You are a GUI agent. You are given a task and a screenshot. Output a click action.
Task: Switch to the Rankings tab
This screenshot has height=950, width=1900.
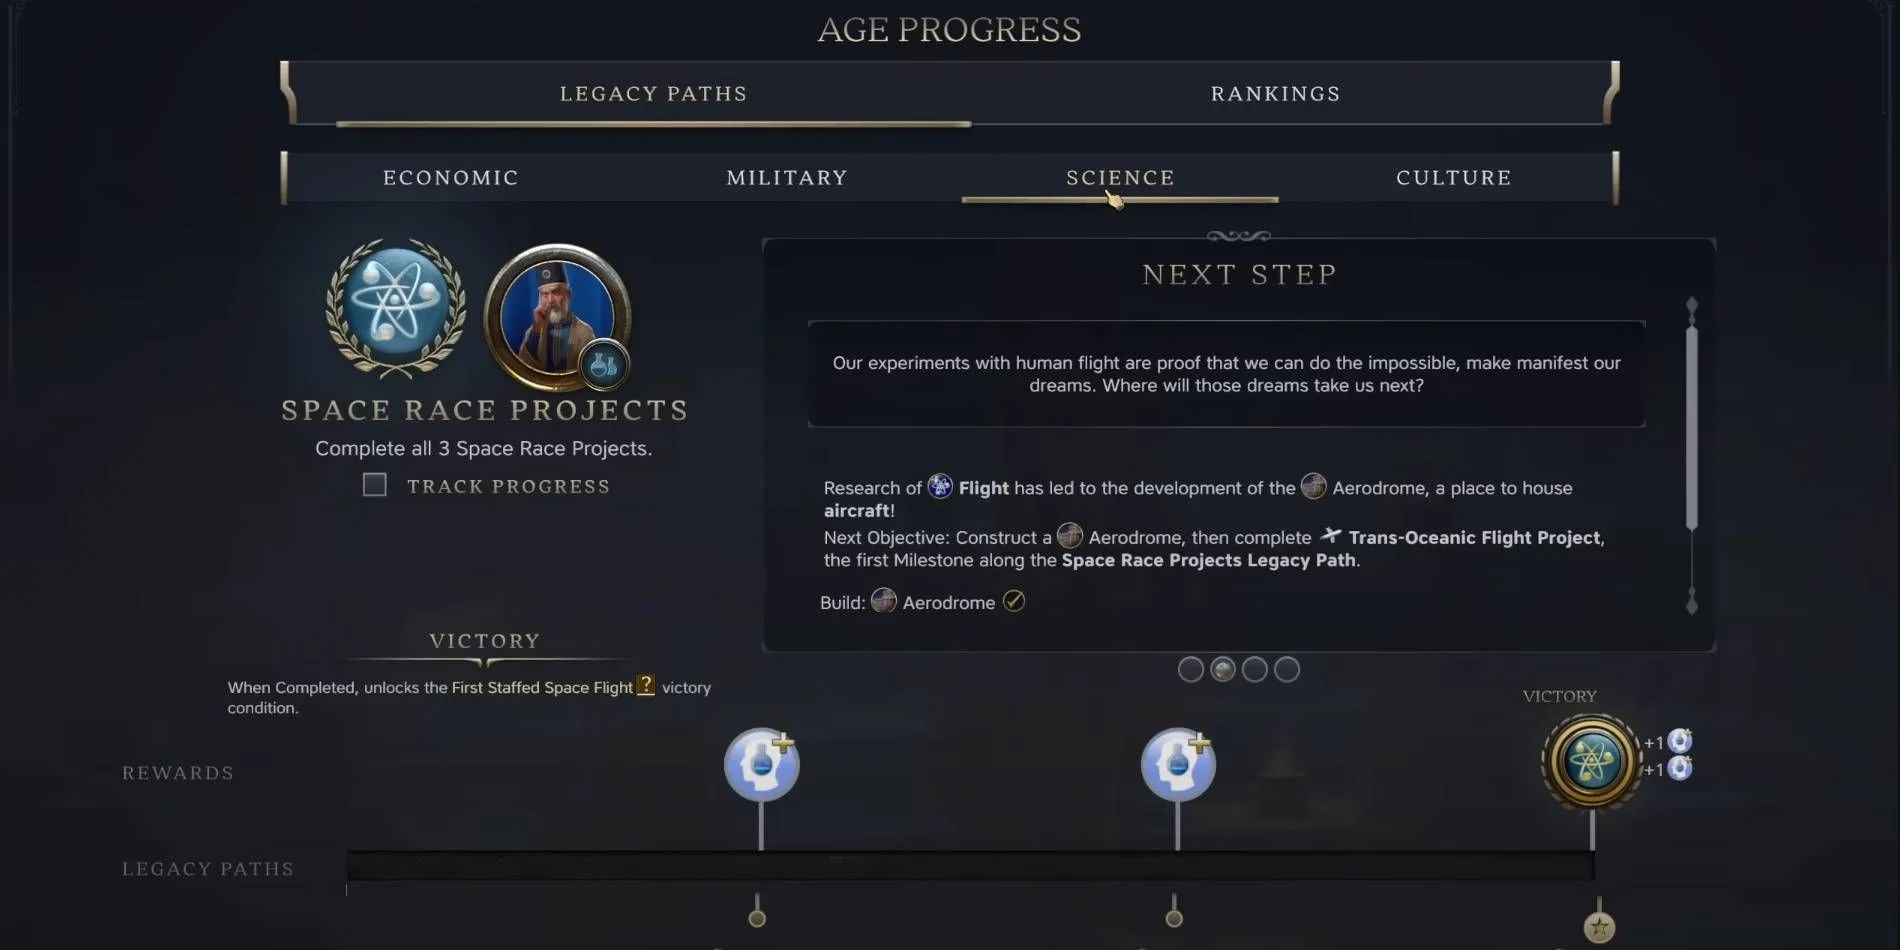(1275, 94)
